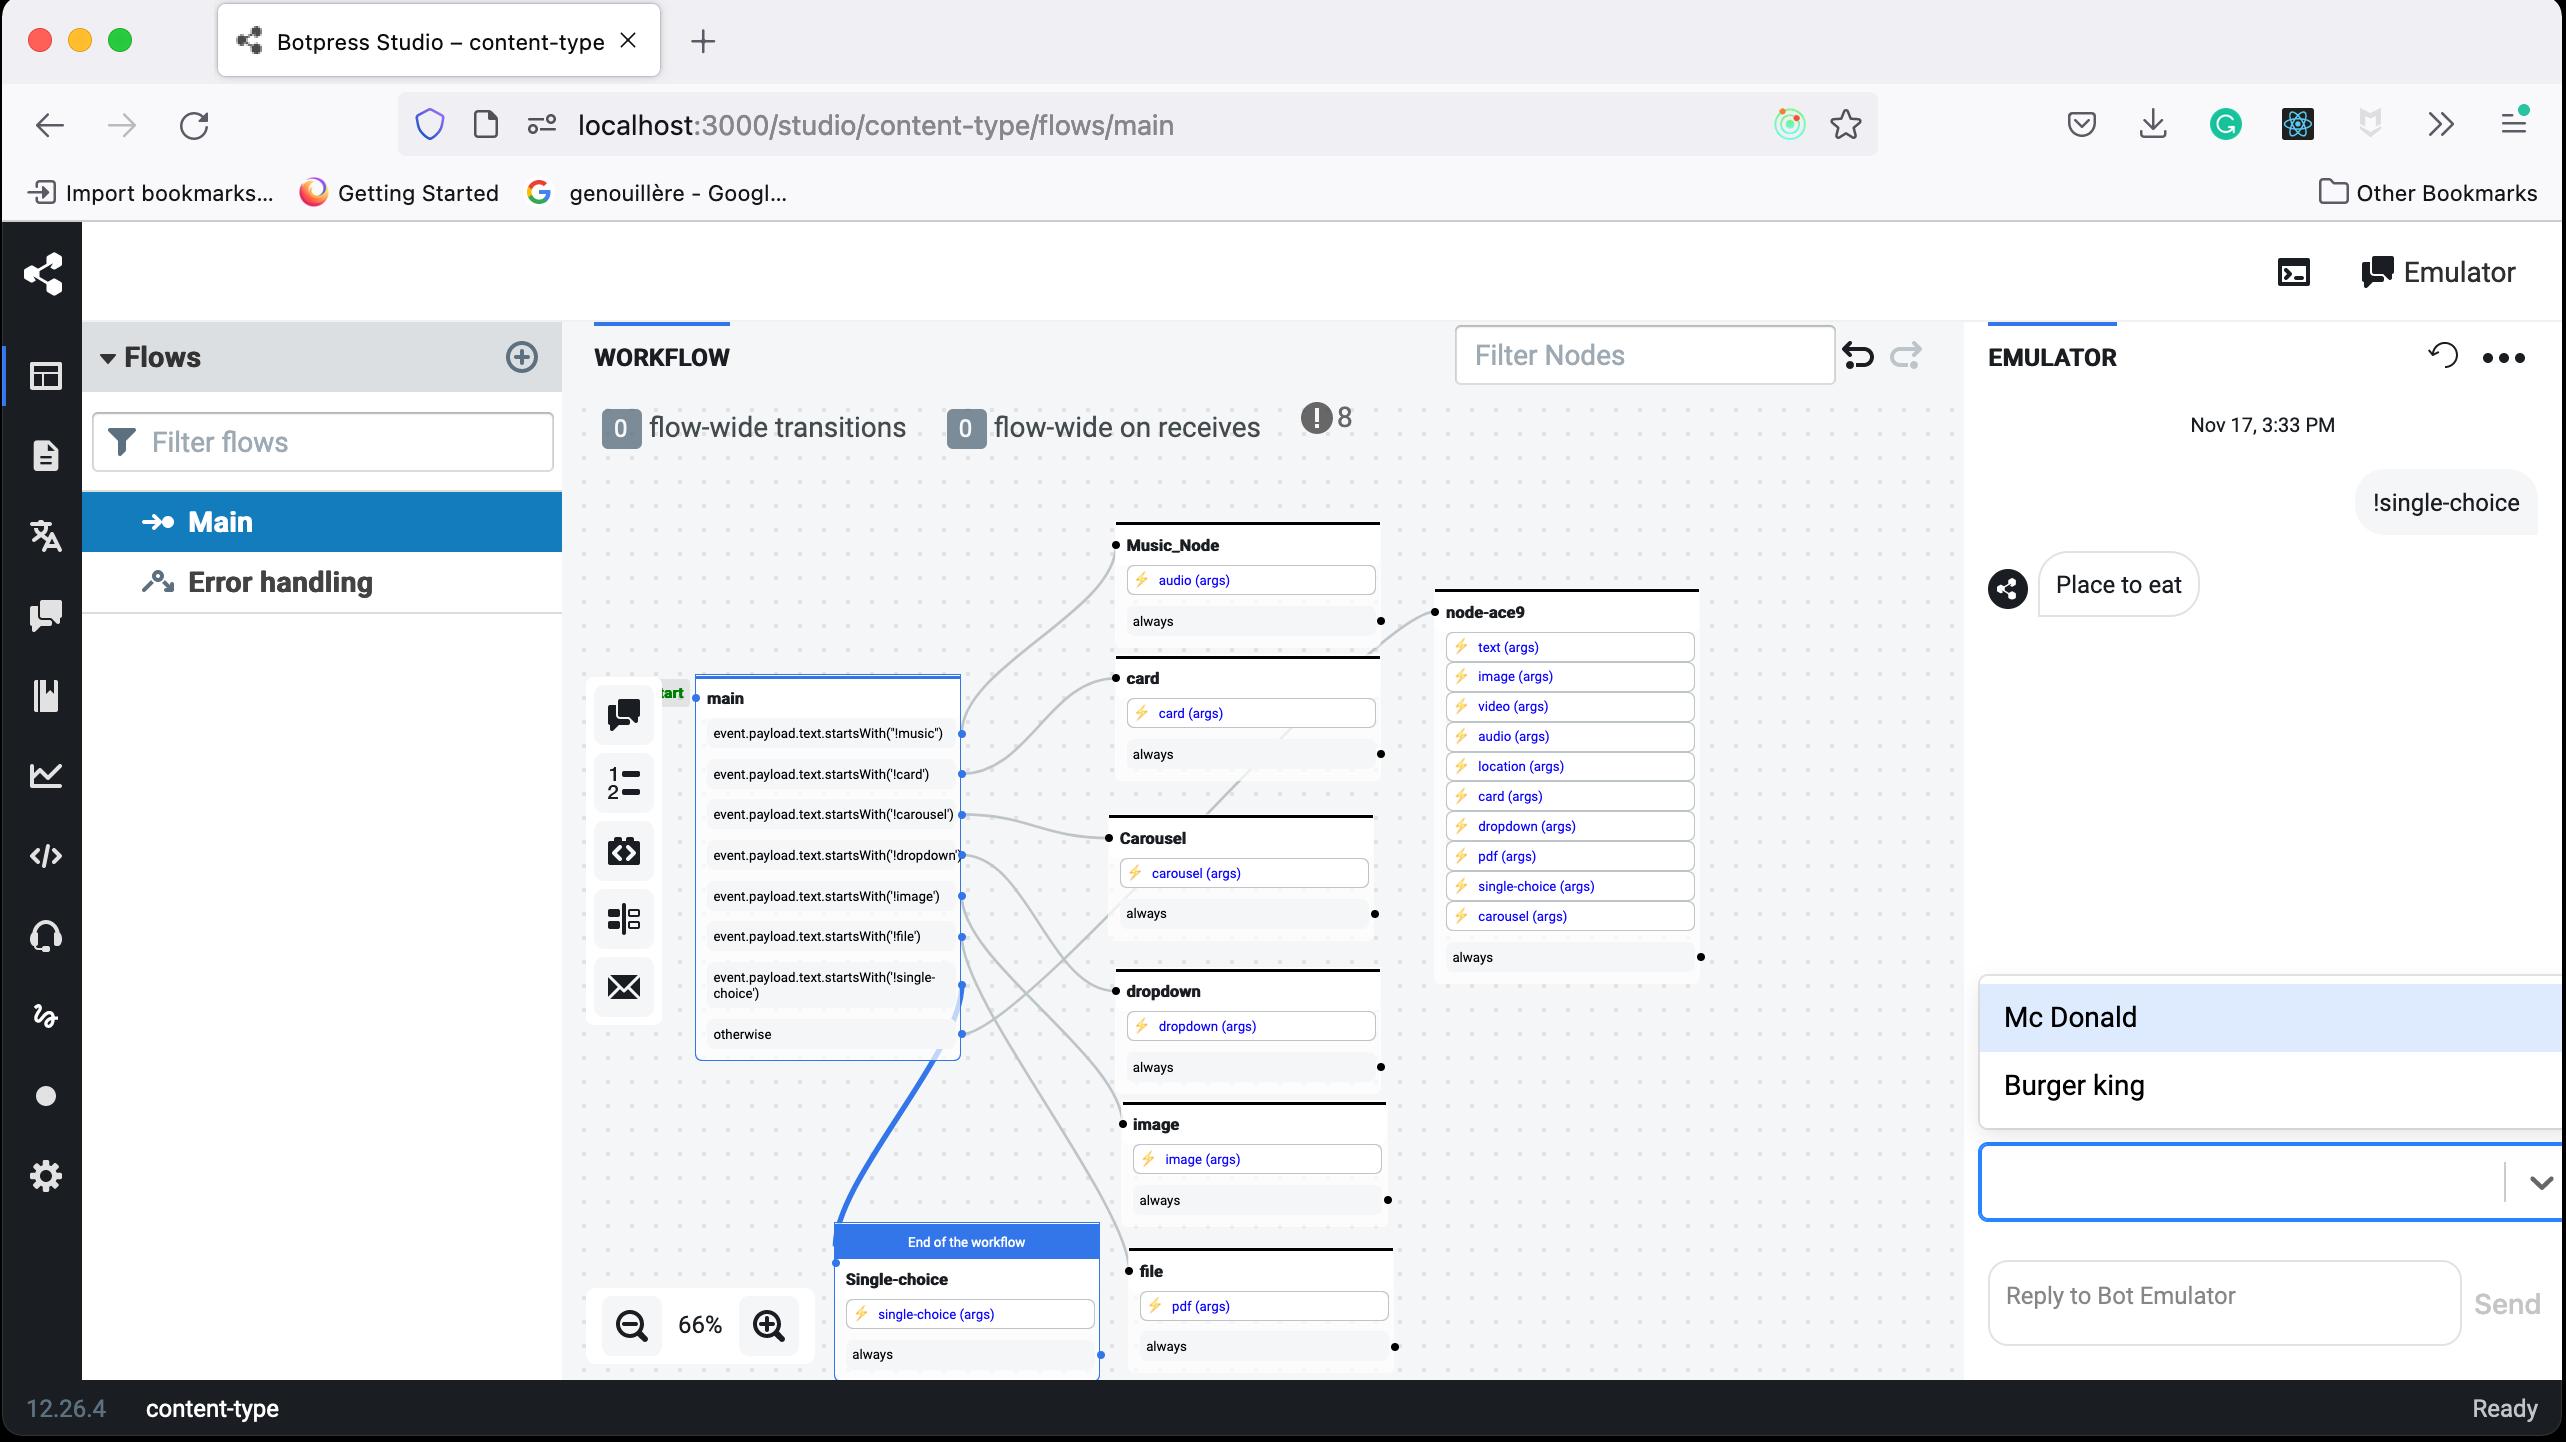Open emulator three-dots options menu
The height and width of the screenshot is (1442, 2566).
pyautogui.click(x=2503, y=357)
